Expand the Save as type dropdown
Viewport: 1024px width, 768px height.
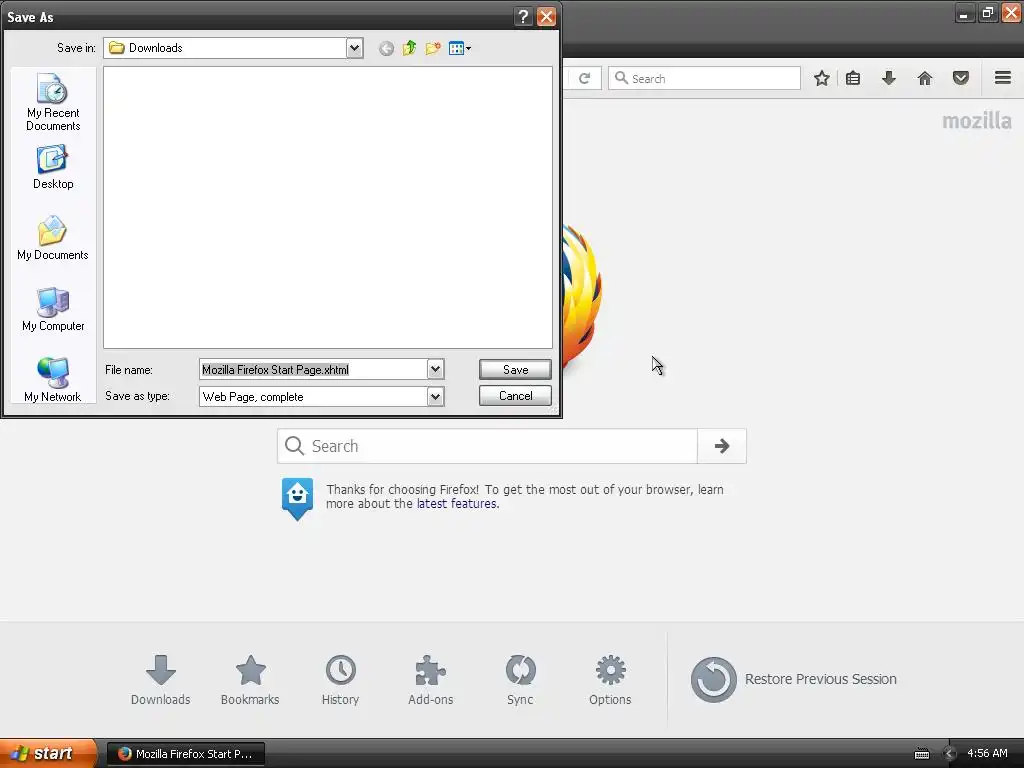(x=436, y=396)
